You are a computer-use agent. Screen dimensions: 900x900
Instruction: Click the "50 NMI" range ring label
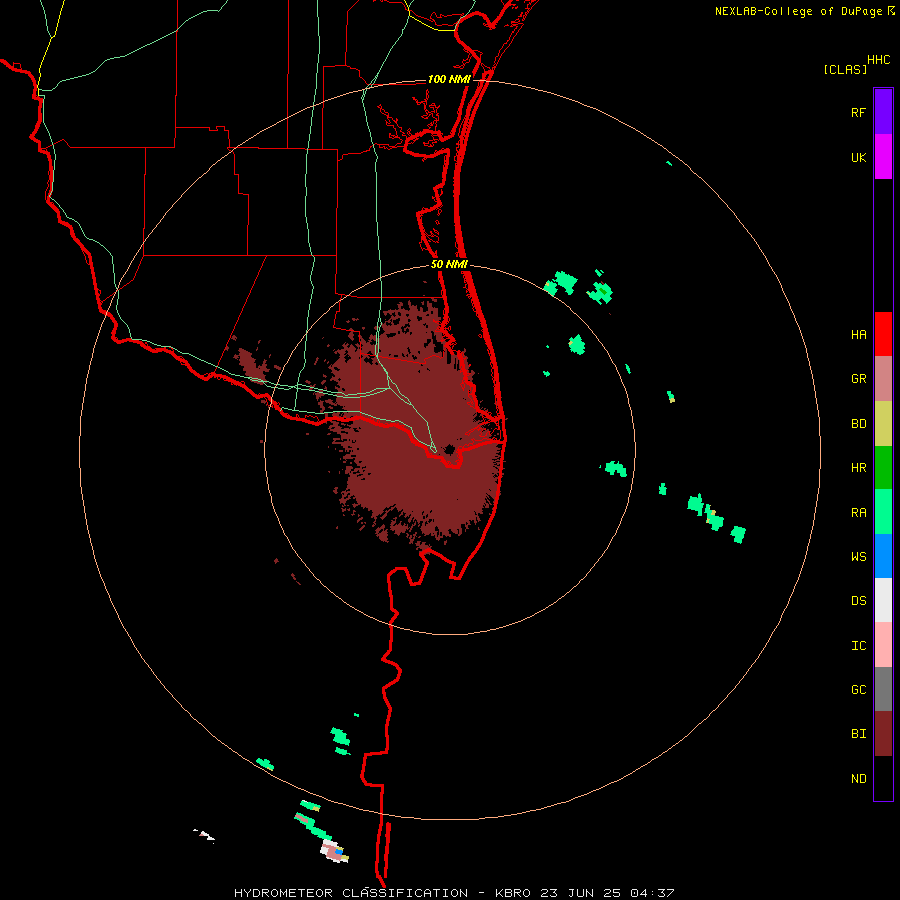pyautogui.click(x=449, y=264)
